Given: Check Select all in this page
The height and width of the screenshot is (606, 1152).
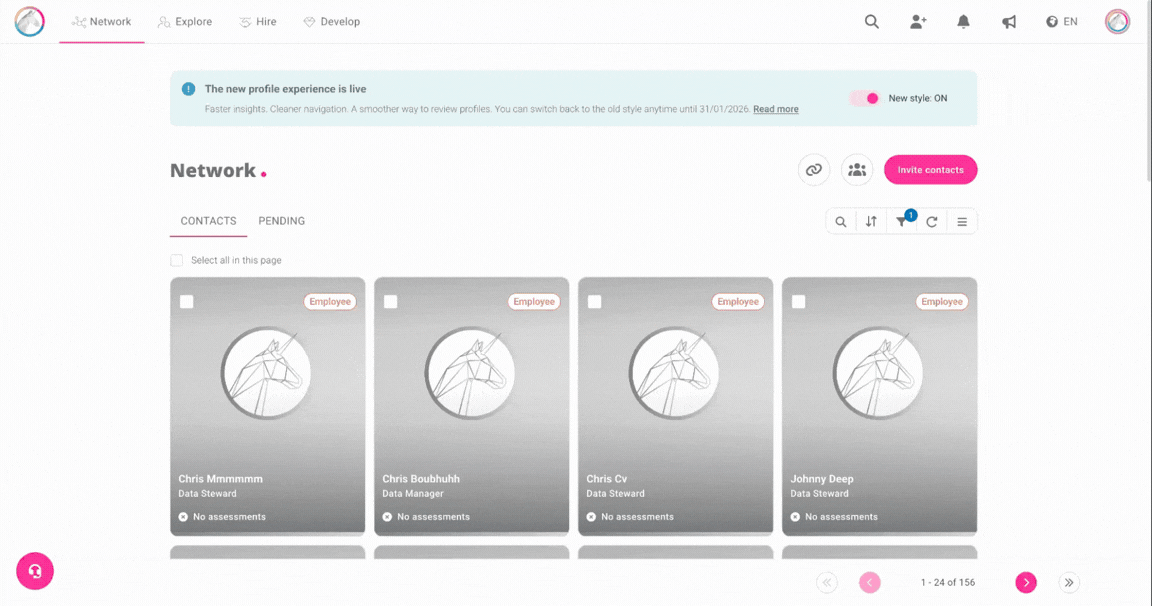Looking at the screenshot, I should pyautogui.click(x=177, y=260).
